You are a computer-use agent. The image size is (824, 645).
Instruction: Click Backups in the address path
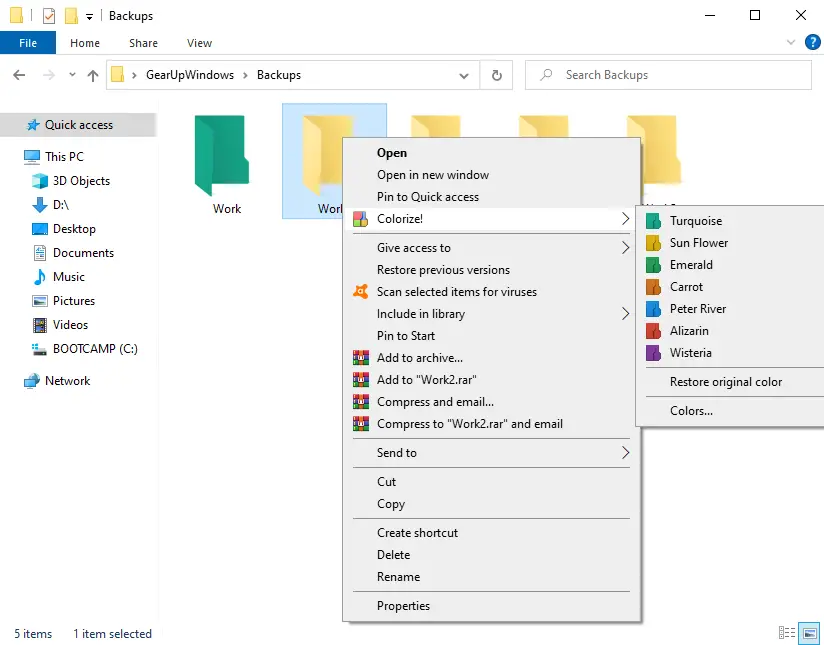[x=279, y=75]
